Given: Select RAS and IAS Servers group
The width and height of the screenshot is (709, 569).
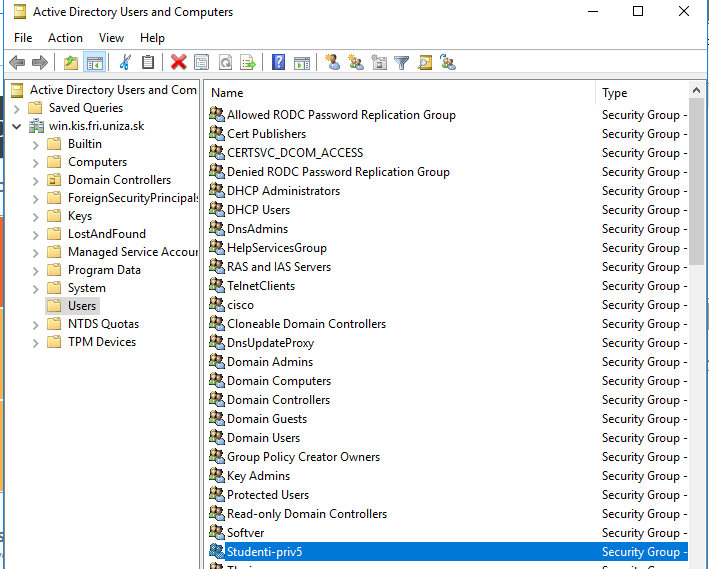Looking at the screenshot, I should [x=279, y=267].
